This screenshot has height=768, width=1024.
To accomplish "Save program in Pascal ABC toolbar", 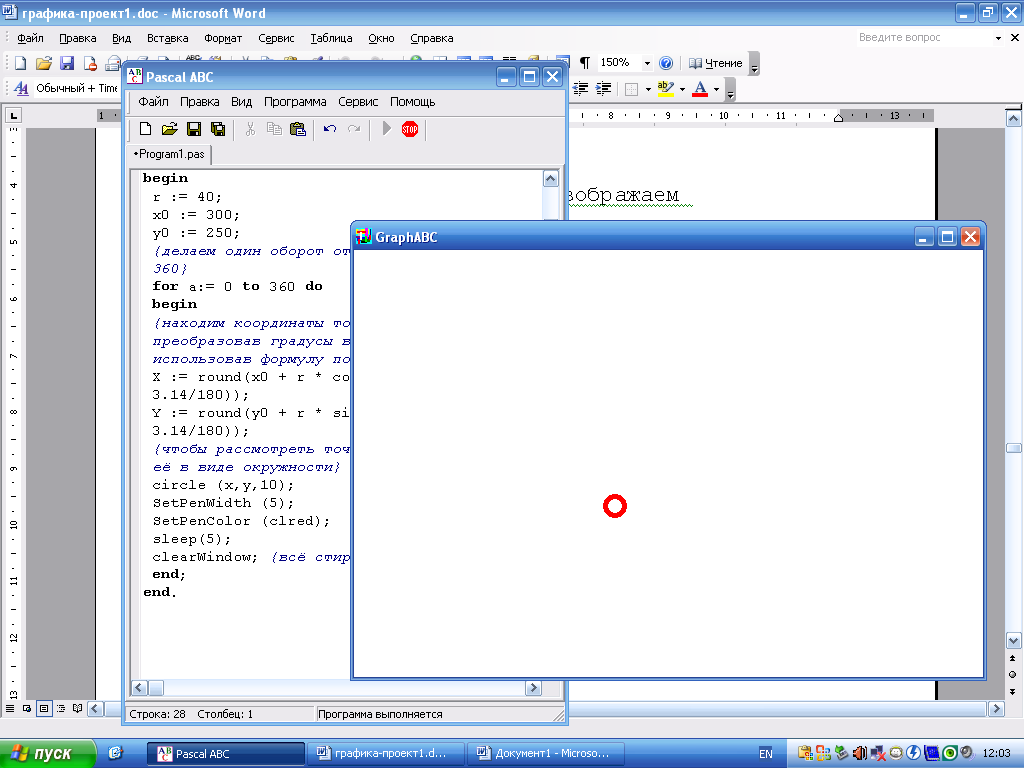I will 194,129.
